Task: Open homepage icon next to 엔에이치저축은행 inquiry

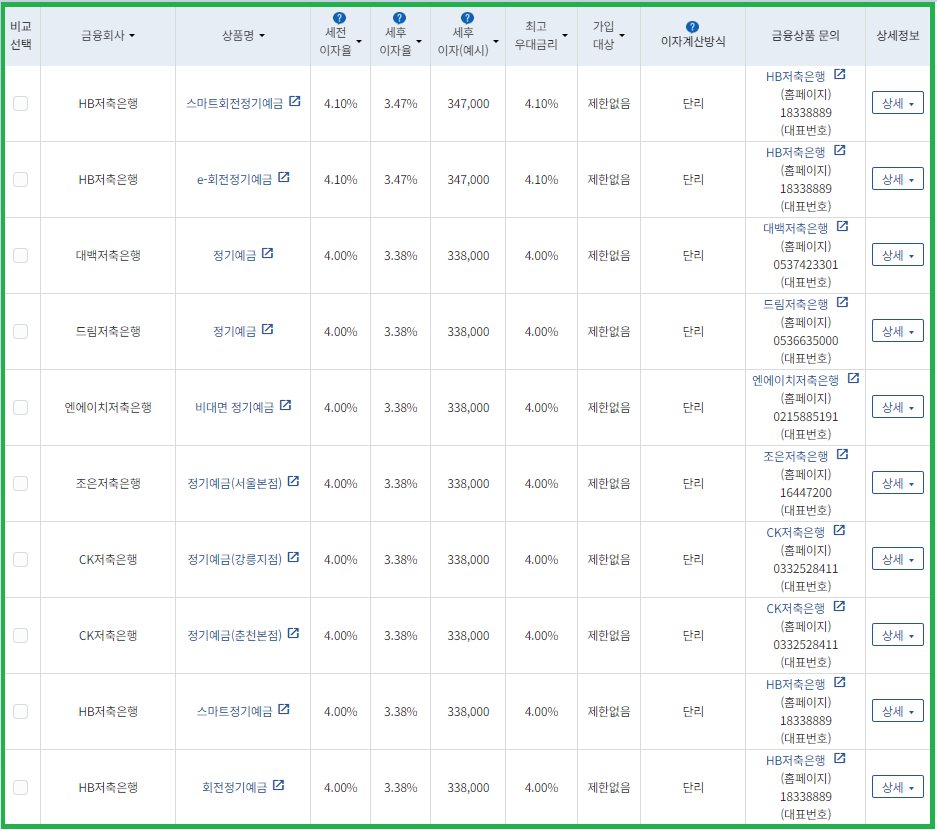Action: [x=853, y=378]
